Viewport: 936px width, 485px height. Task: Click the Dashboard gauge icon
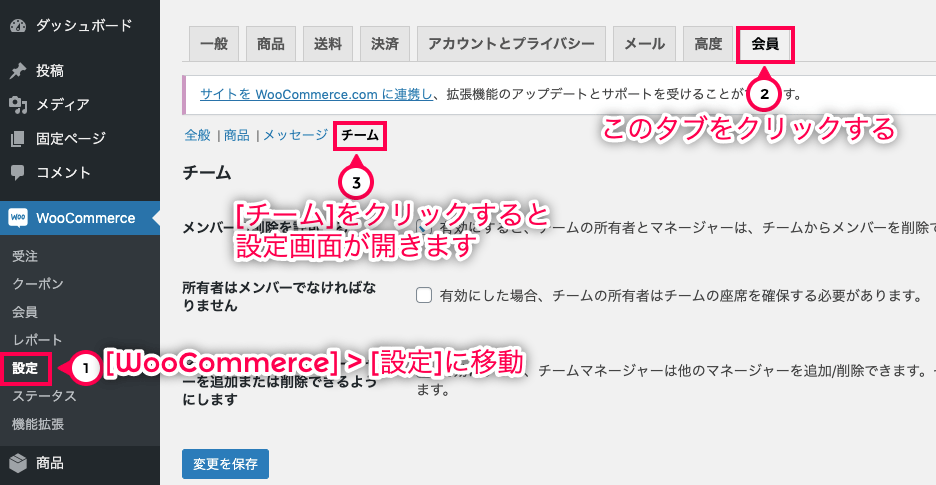[x=19, y=26]
